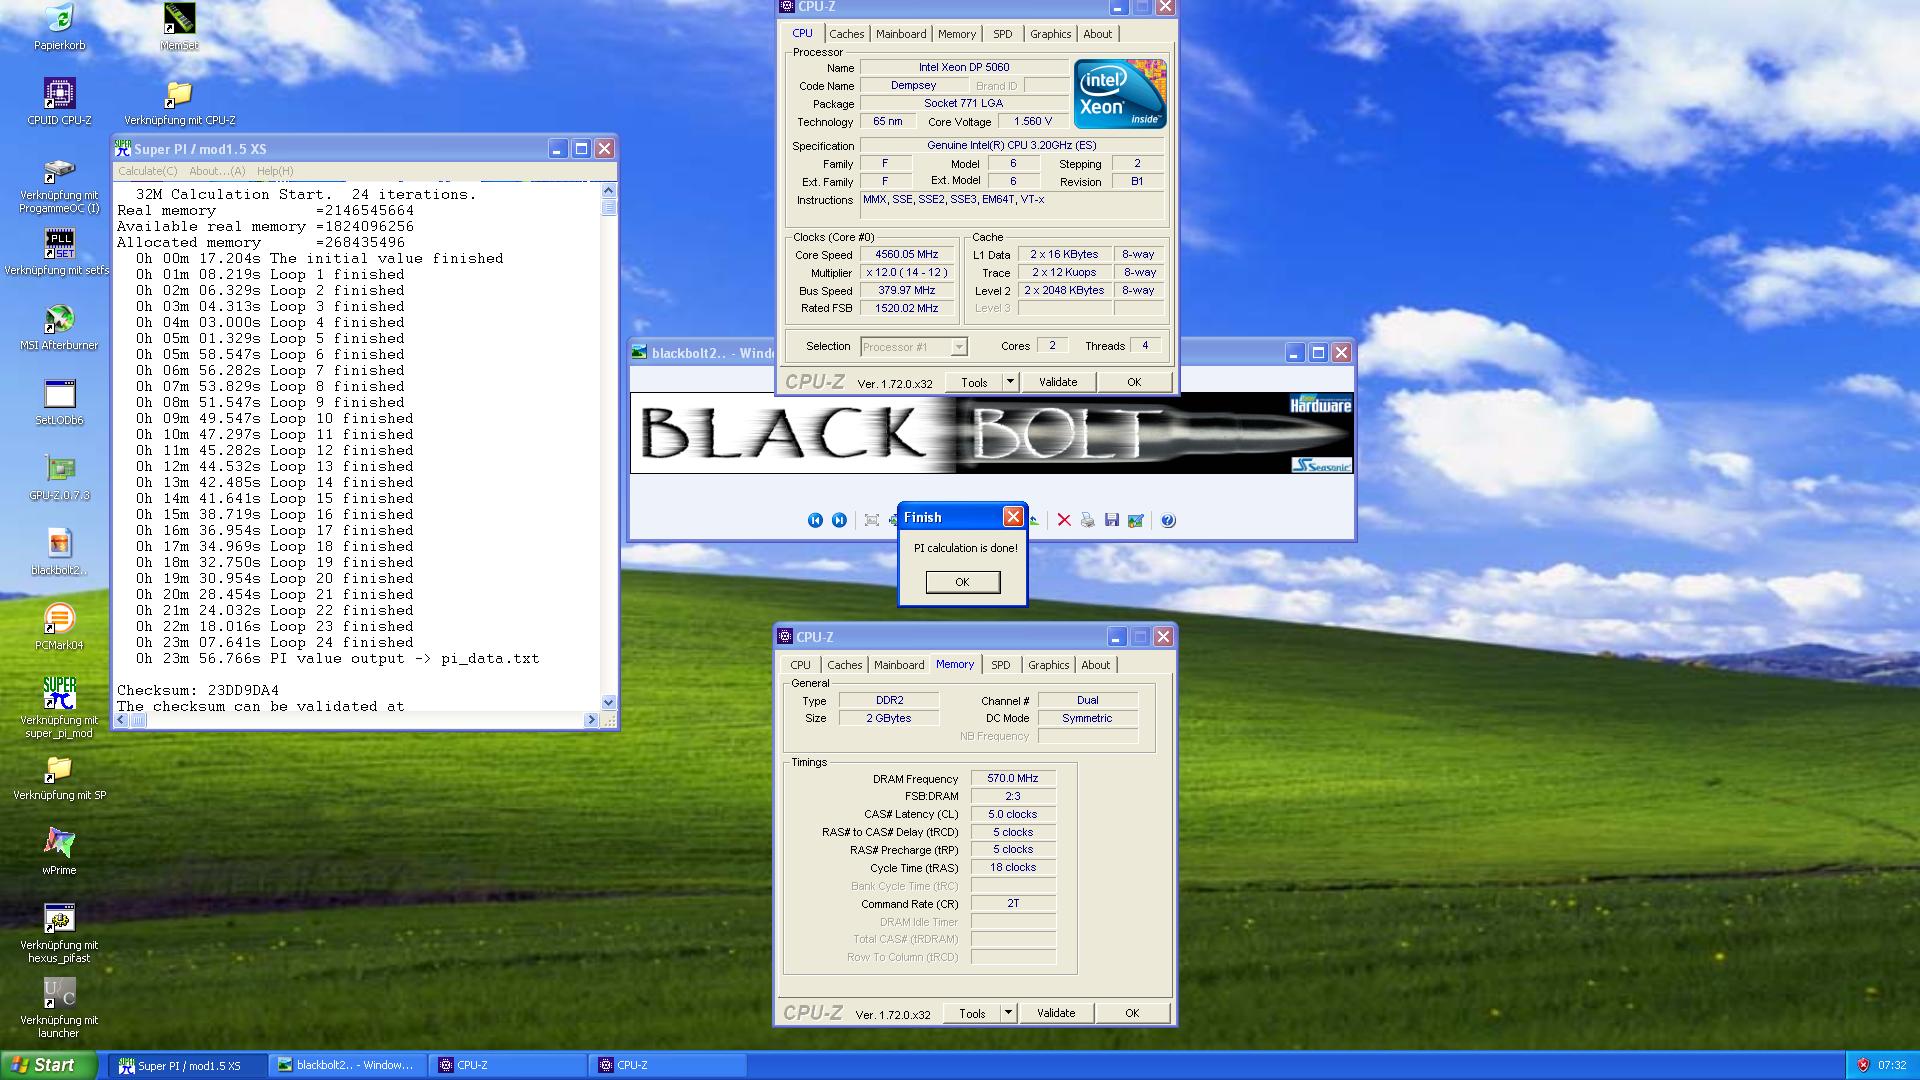Go to previous image in picture viewer
The image size is (1920, 1080).
815,520
